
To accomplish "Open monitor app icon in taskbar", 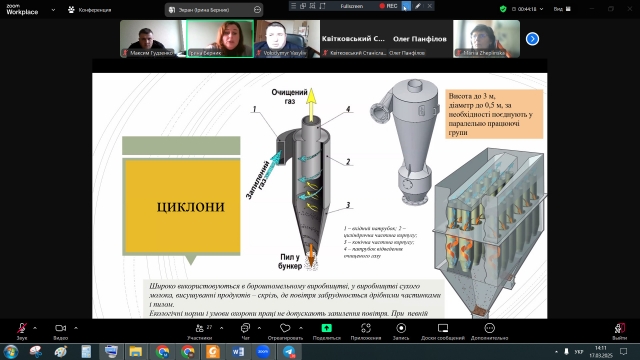I will pyautogui.click(x=111, y=352).
